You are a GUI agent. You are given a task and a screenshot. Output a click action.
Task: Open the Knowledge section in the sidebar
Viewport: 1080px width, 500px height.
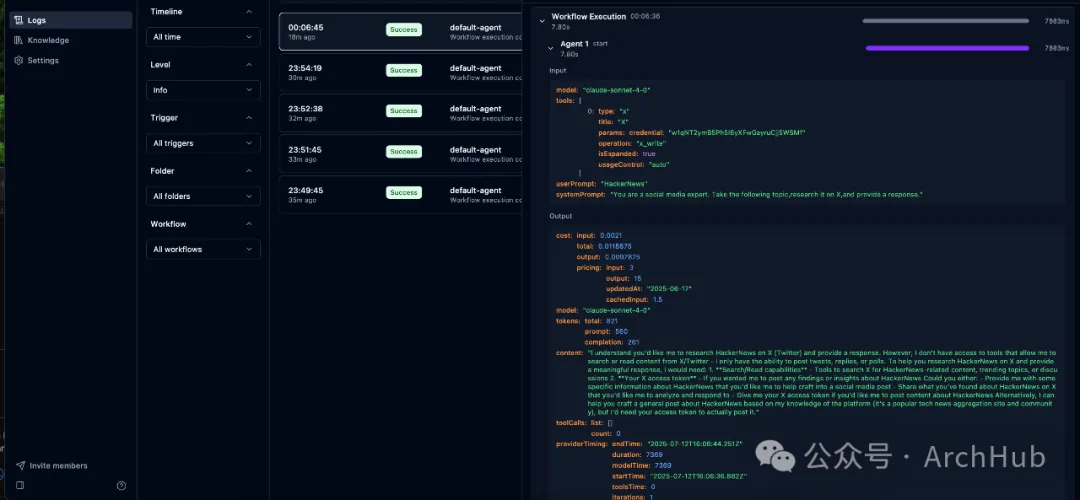tap(48, 40)
